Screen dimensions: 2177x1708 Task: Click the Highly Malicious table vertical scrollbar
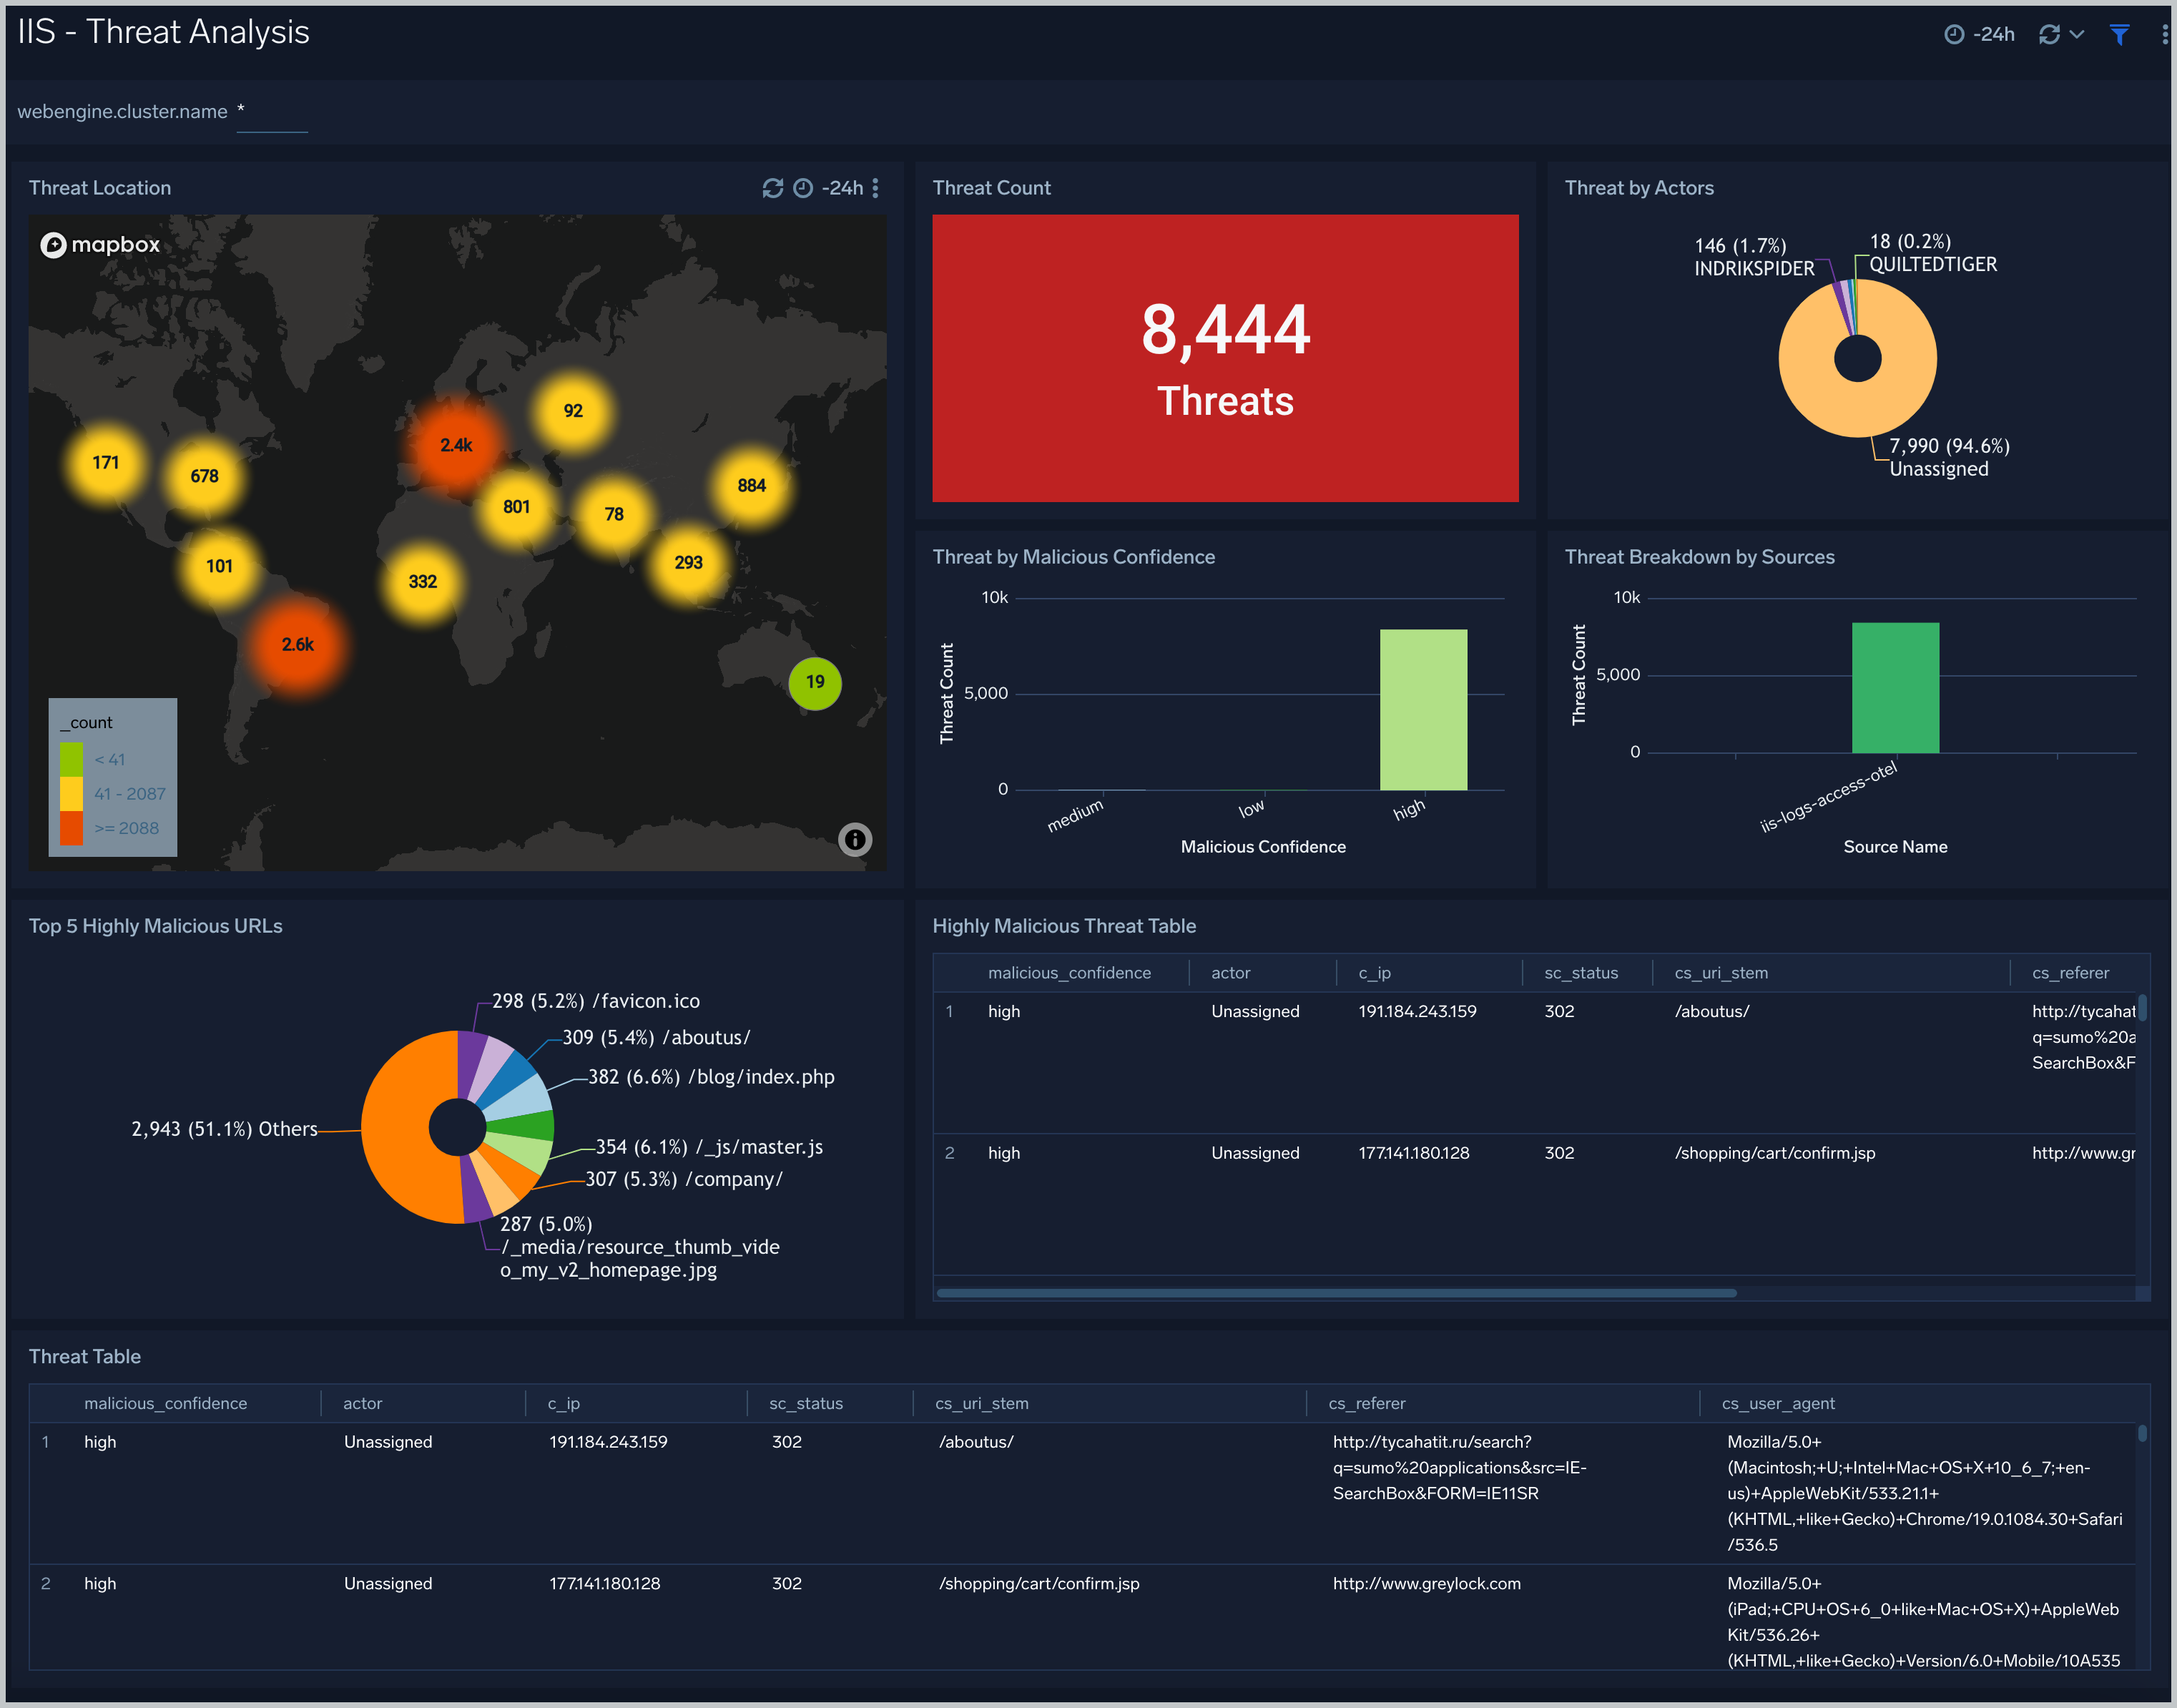tap(2142, 1007)
